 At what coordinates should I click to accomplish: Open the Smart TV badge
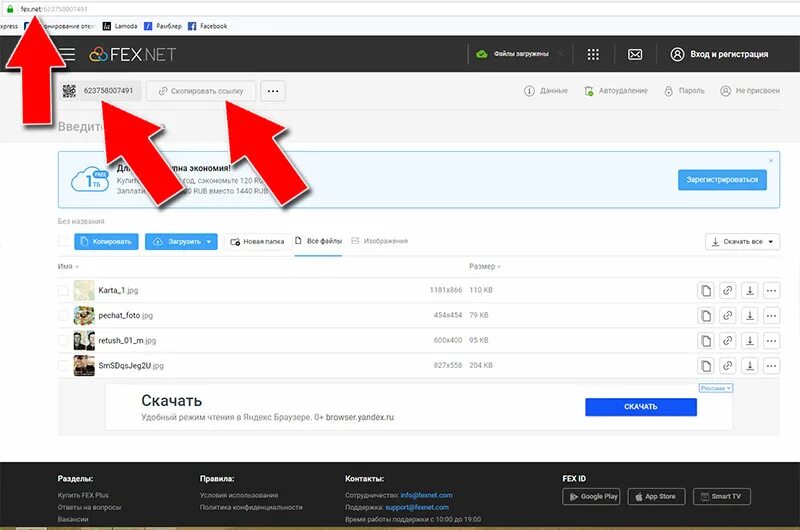click(x=721, y=496)
